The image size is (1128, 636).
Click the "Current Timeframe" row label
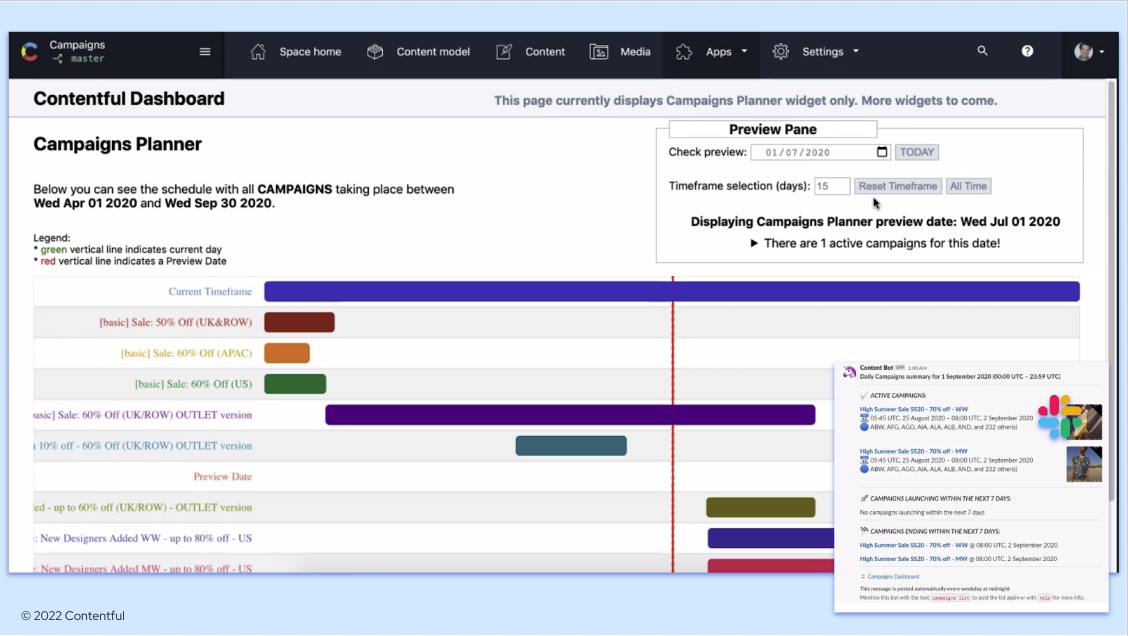[x=210, y=291]
